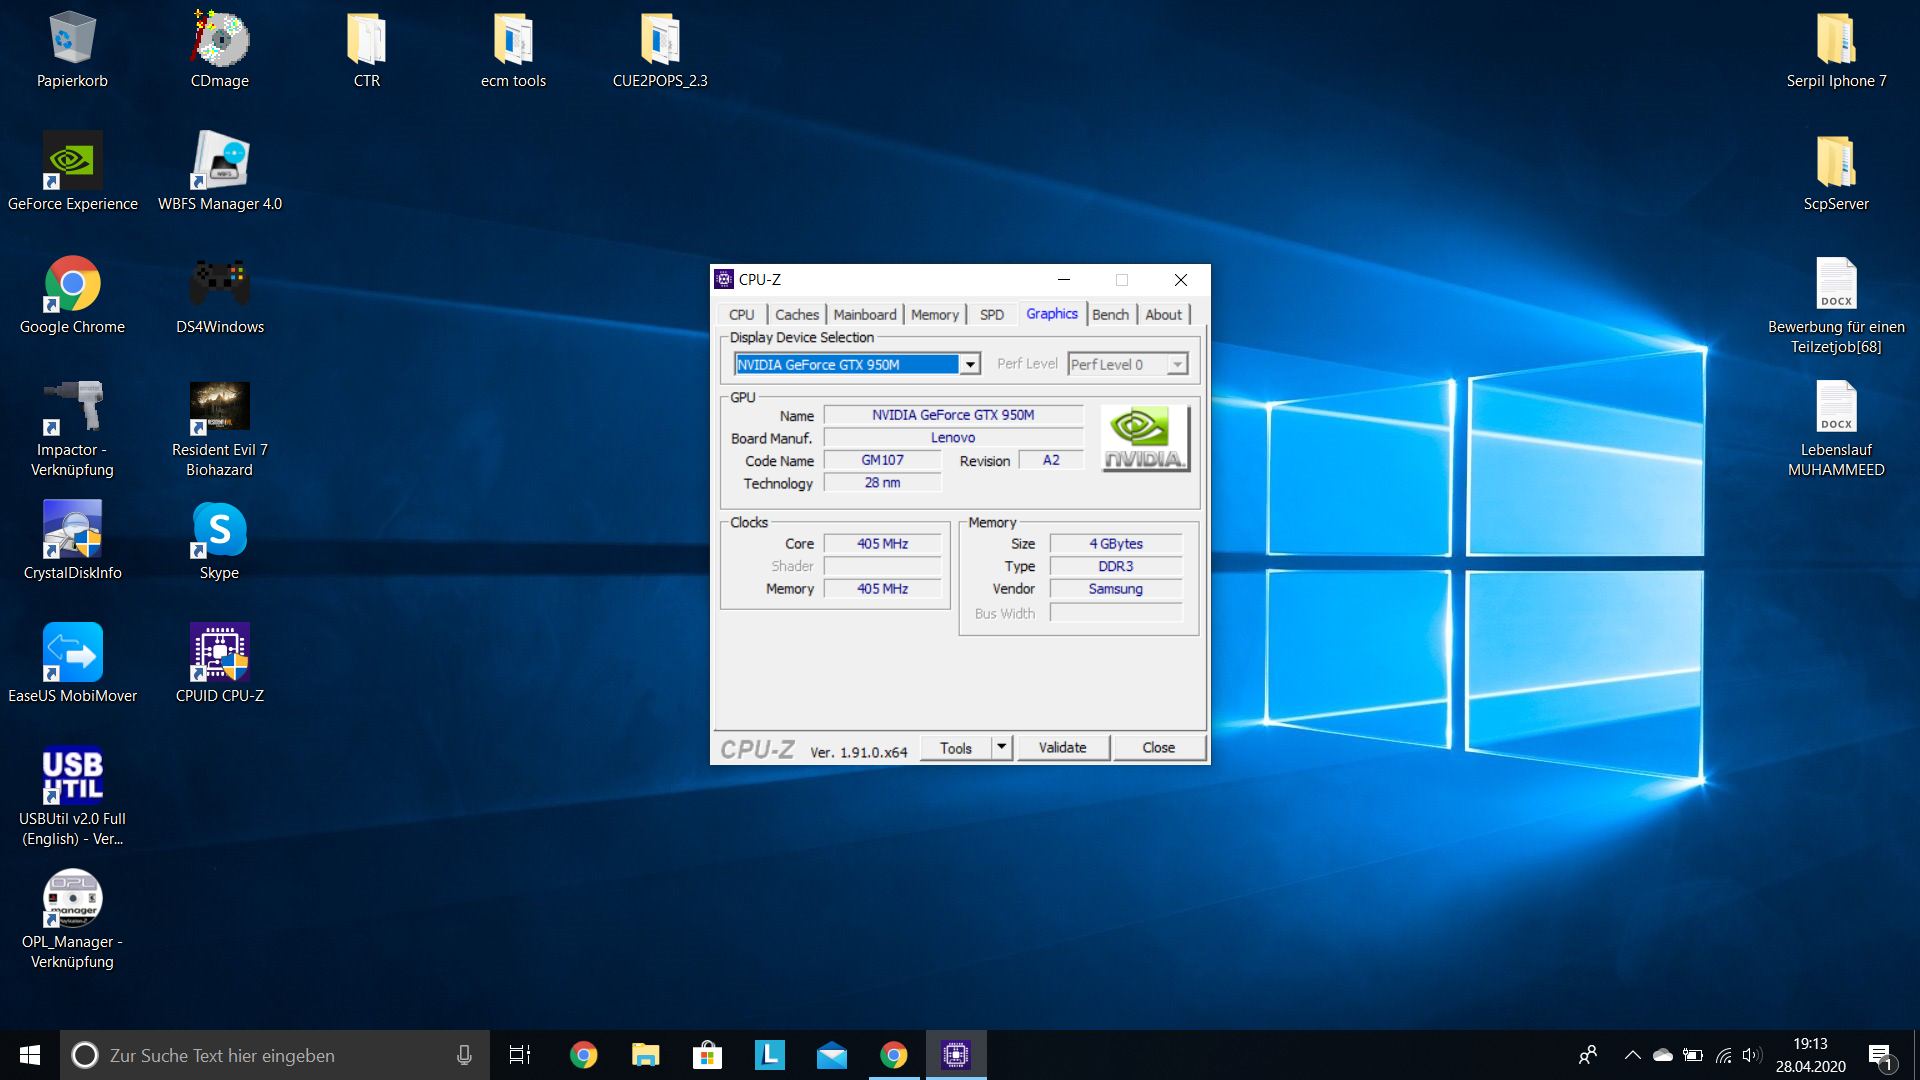This screenshot has width=1920, height=1080.
Task: Show hidden system tray icons
Action: pyautogui.click(x=1632, y=1055)
